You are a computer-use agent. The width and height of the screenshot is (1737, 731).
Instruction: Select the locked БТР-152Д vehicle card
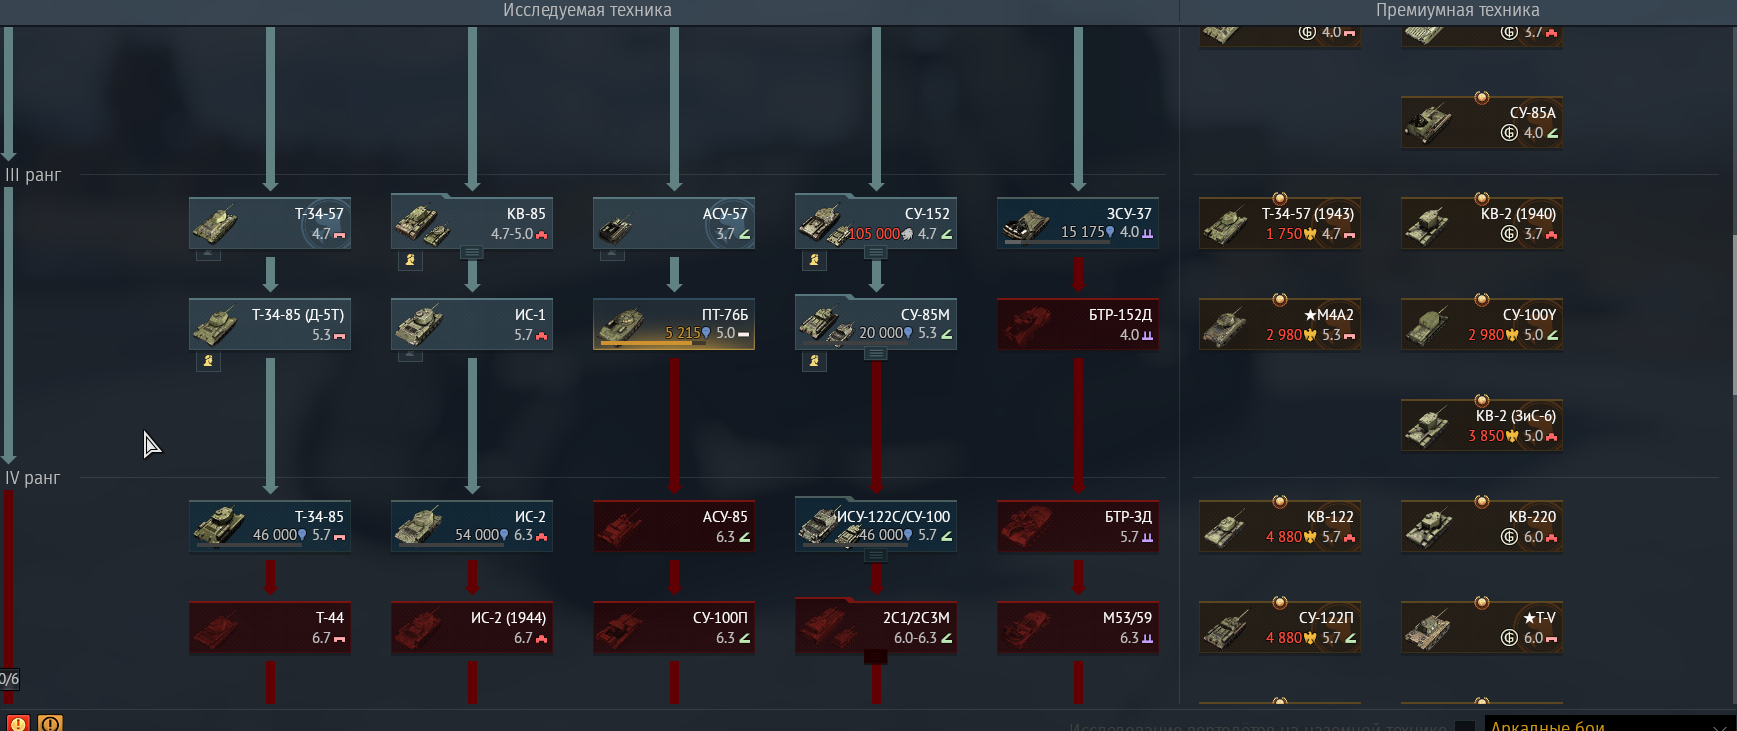click(x=1078, y=324)
